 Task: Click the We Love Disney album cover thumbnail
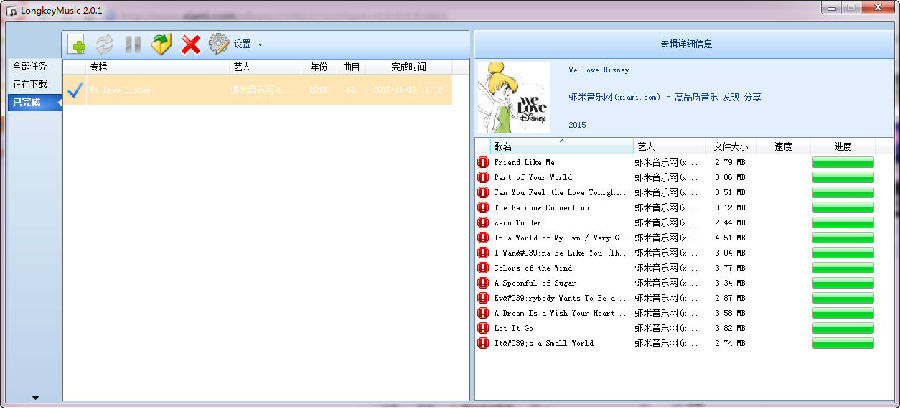tap(514, 98)
